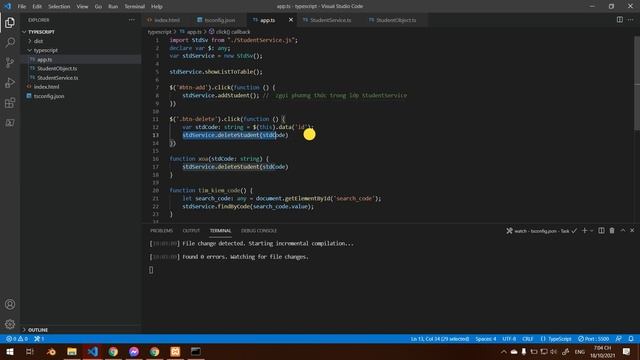Viewport: 640px width, 360px height.
Task: Close the app.ts editor tab
Action: (x=291, y=20)
